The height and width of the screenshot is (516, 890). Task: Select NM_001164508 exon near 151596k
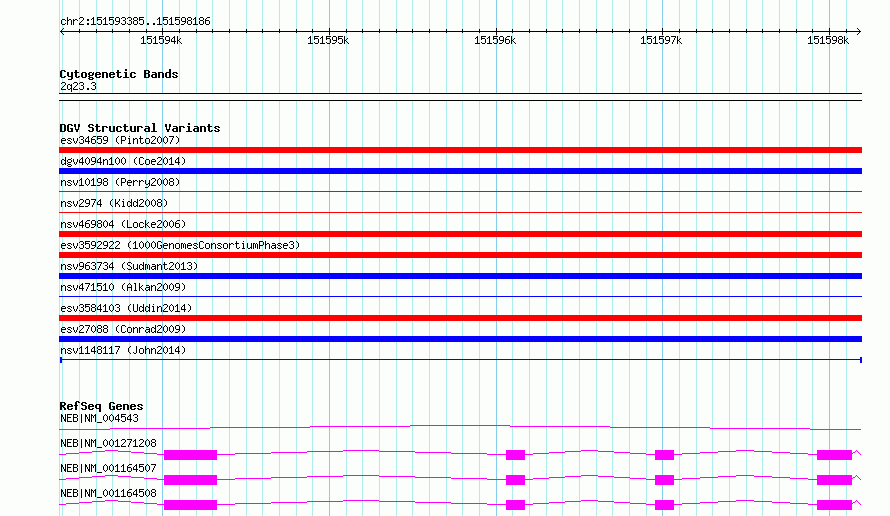[x=515, y=505]
